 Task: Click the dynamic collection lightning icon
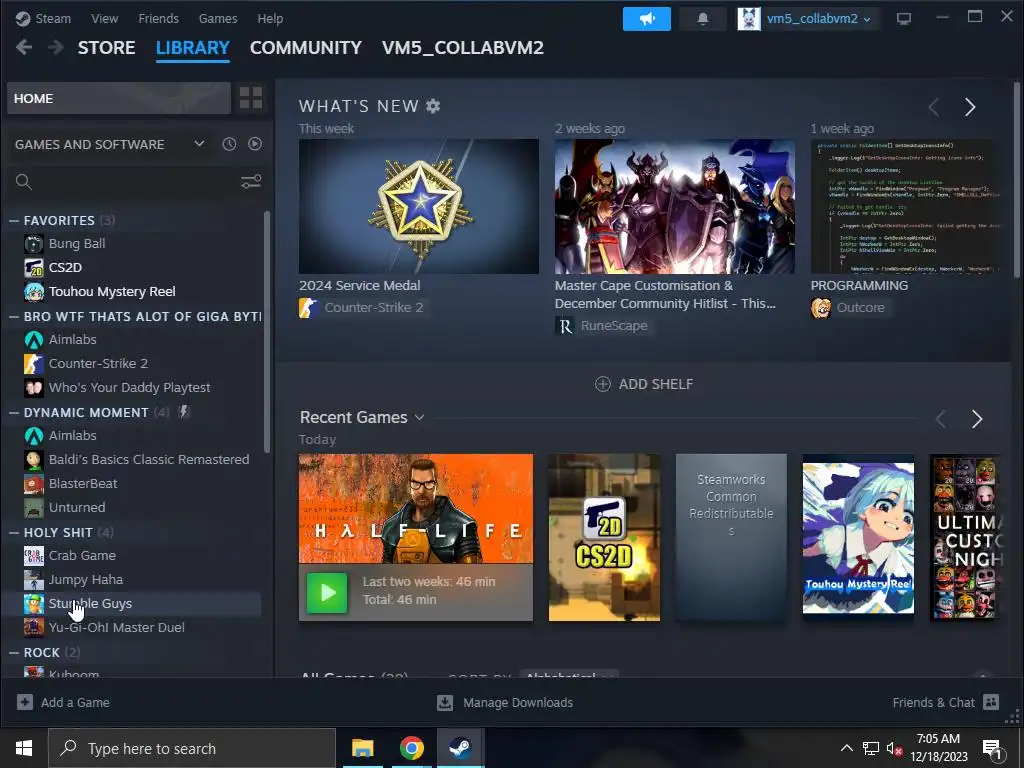pyautogui.click(x=184, y=412)
